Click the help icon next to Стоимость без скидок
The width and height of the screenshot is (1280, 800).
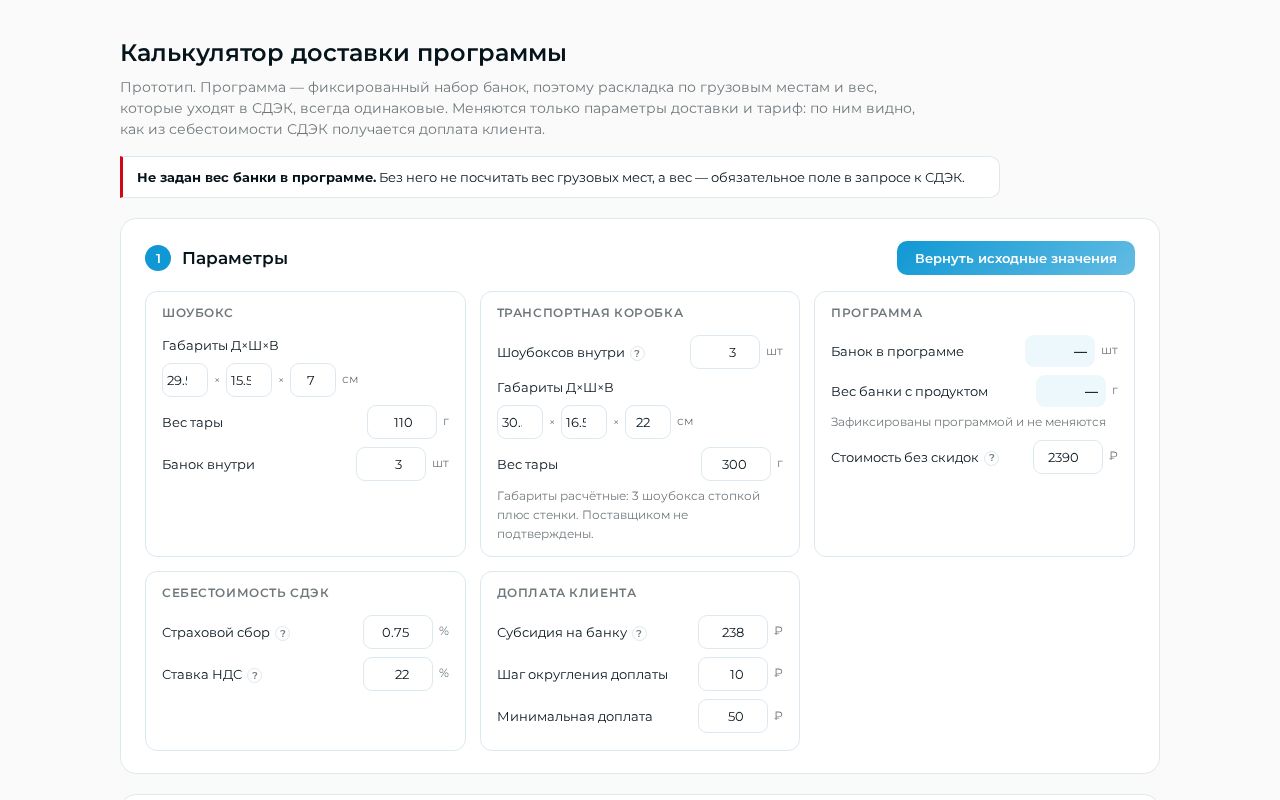(992, 458)
